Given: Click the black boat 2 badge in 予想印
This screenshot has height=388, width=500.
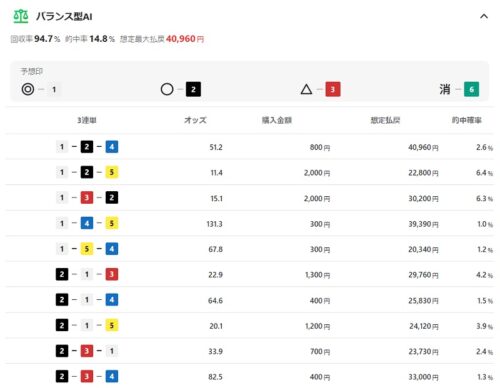Looking at the screenshot, I should pos(193,89).
